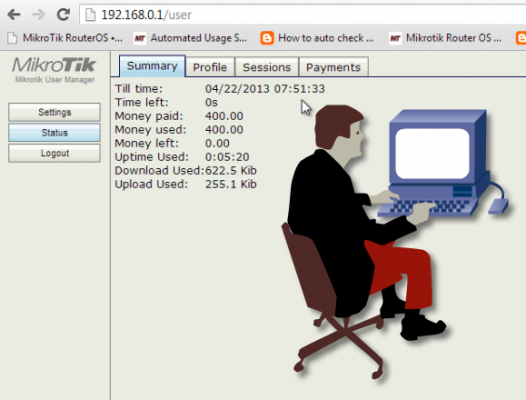This screenshot has height=400, width=526.
Task: Open the Payments tab
Action: pos(333,67)
